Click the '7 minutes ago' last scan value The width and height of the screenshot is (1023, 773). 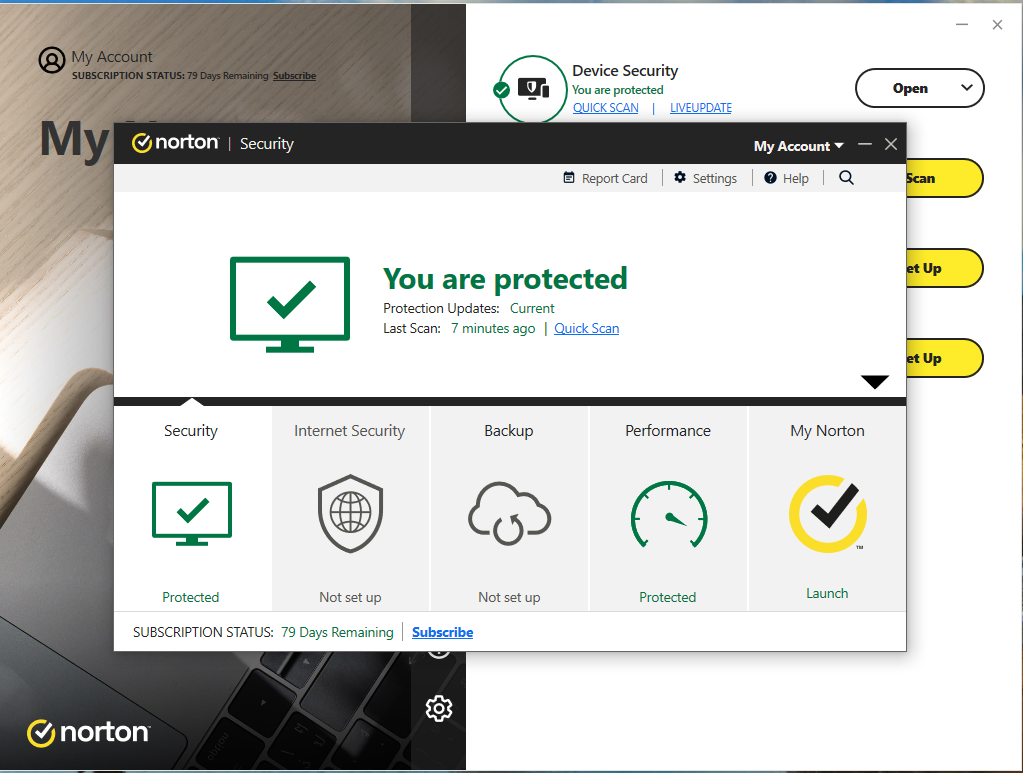coord(493,328)
